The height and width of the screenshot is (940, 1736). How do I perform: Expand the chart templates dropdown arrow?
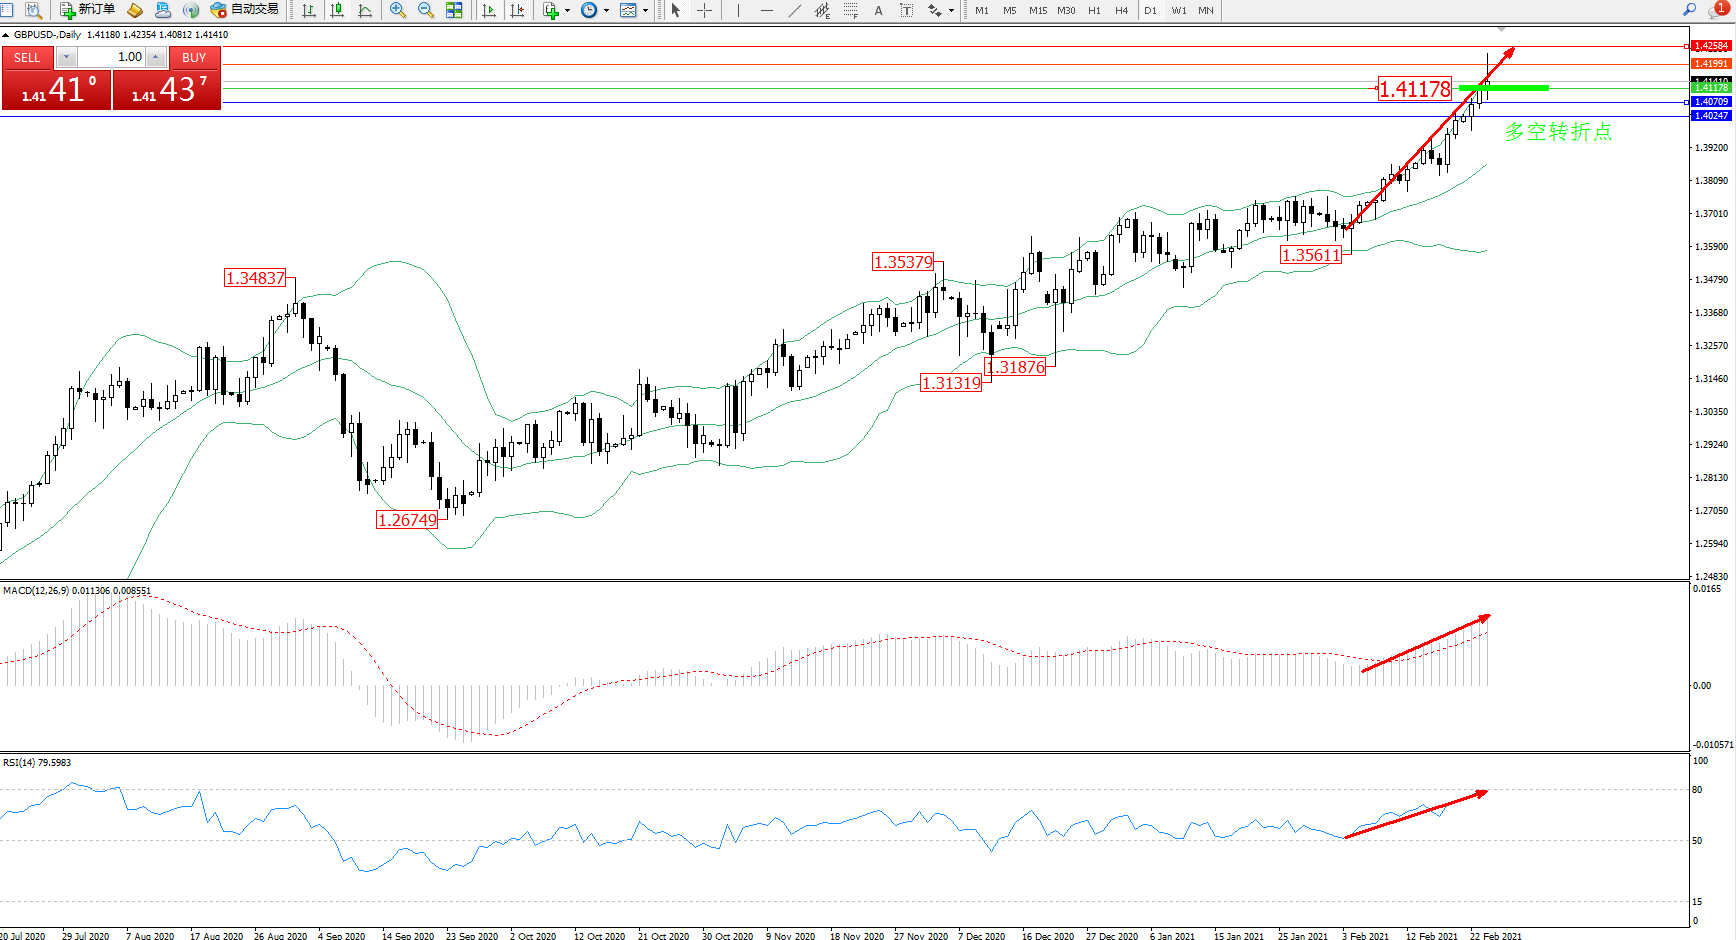[x=645, y=10]
